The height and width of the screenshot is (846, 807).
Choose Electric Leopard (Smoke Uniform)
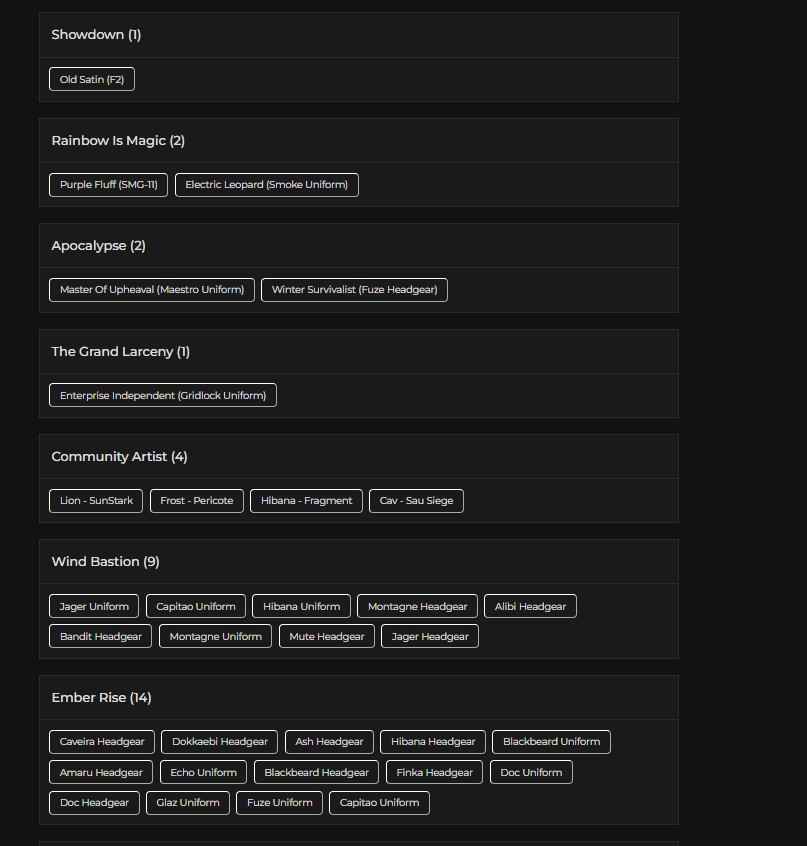tap(267, 185)
